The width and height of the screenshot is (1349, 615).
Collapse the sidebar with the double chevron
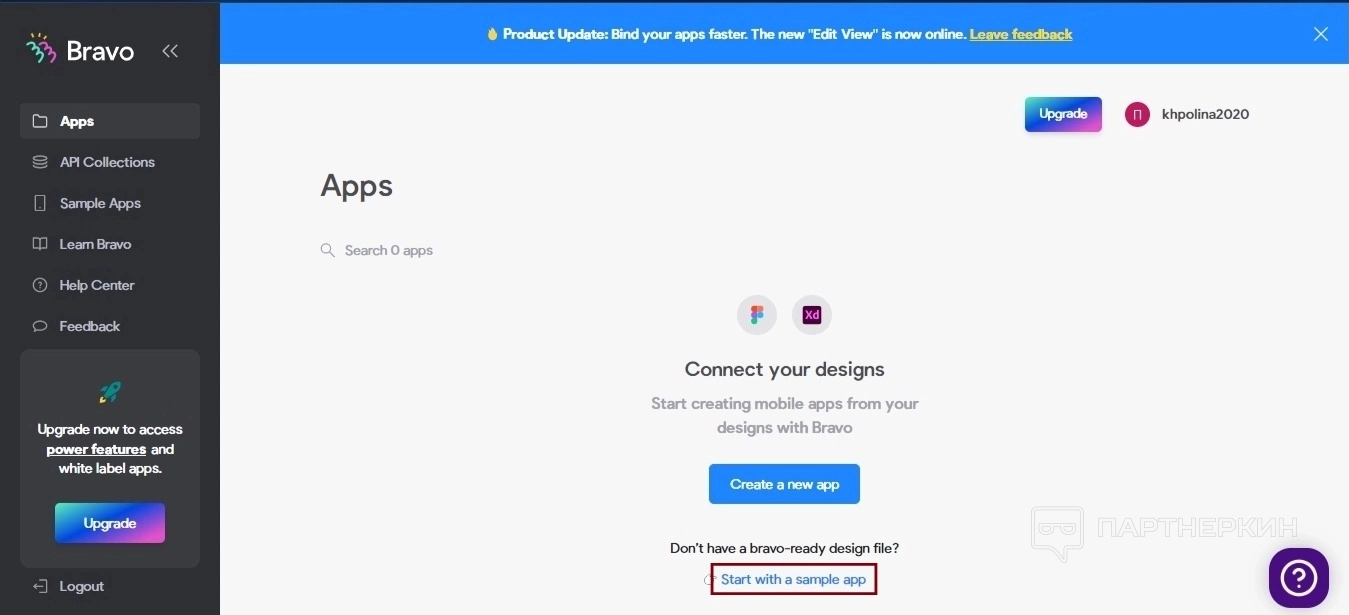(170, 51)
